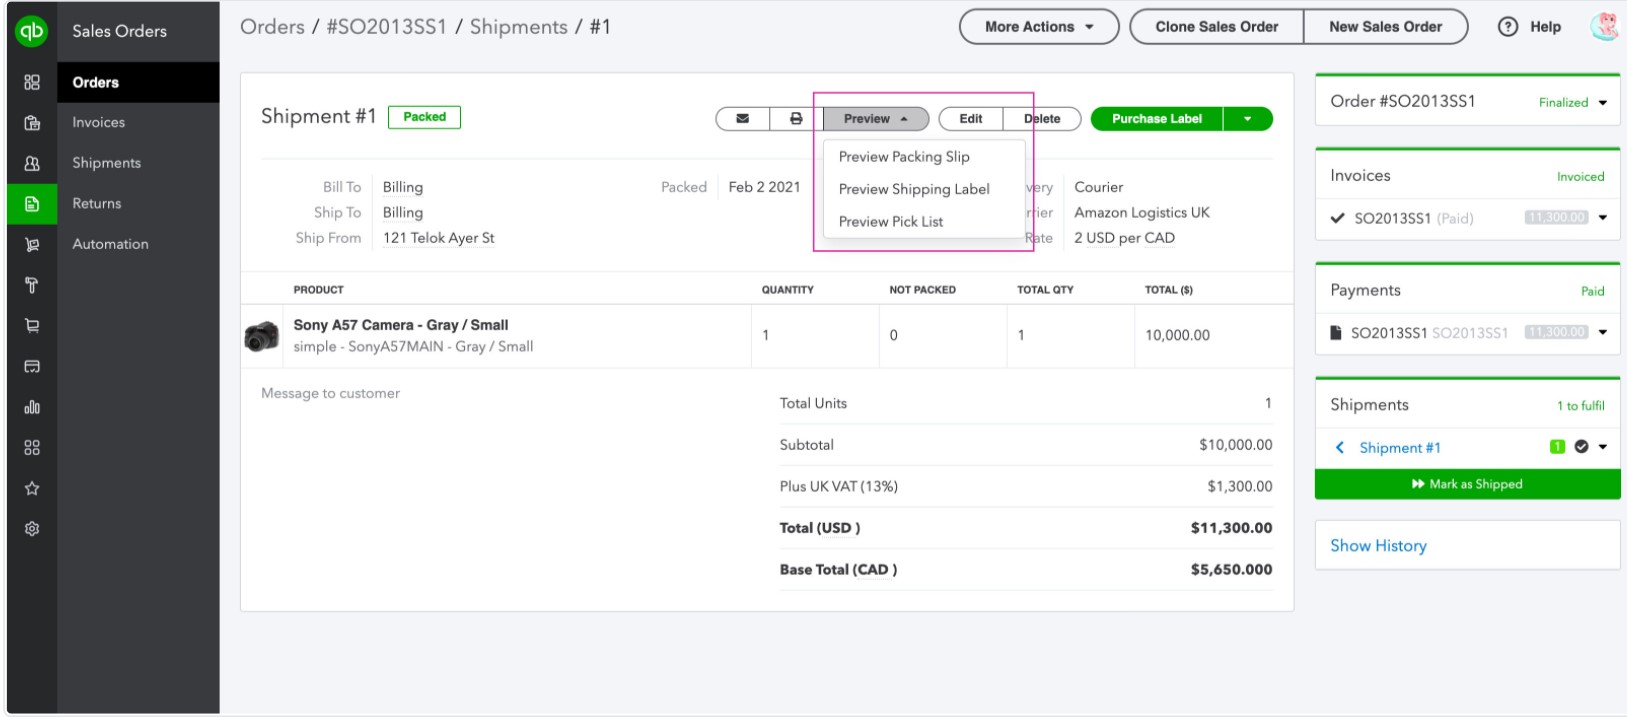Choose Preview Pick List menu item
The width and height of the screenshot is (1627, 717).
click(x=890, y=222)
